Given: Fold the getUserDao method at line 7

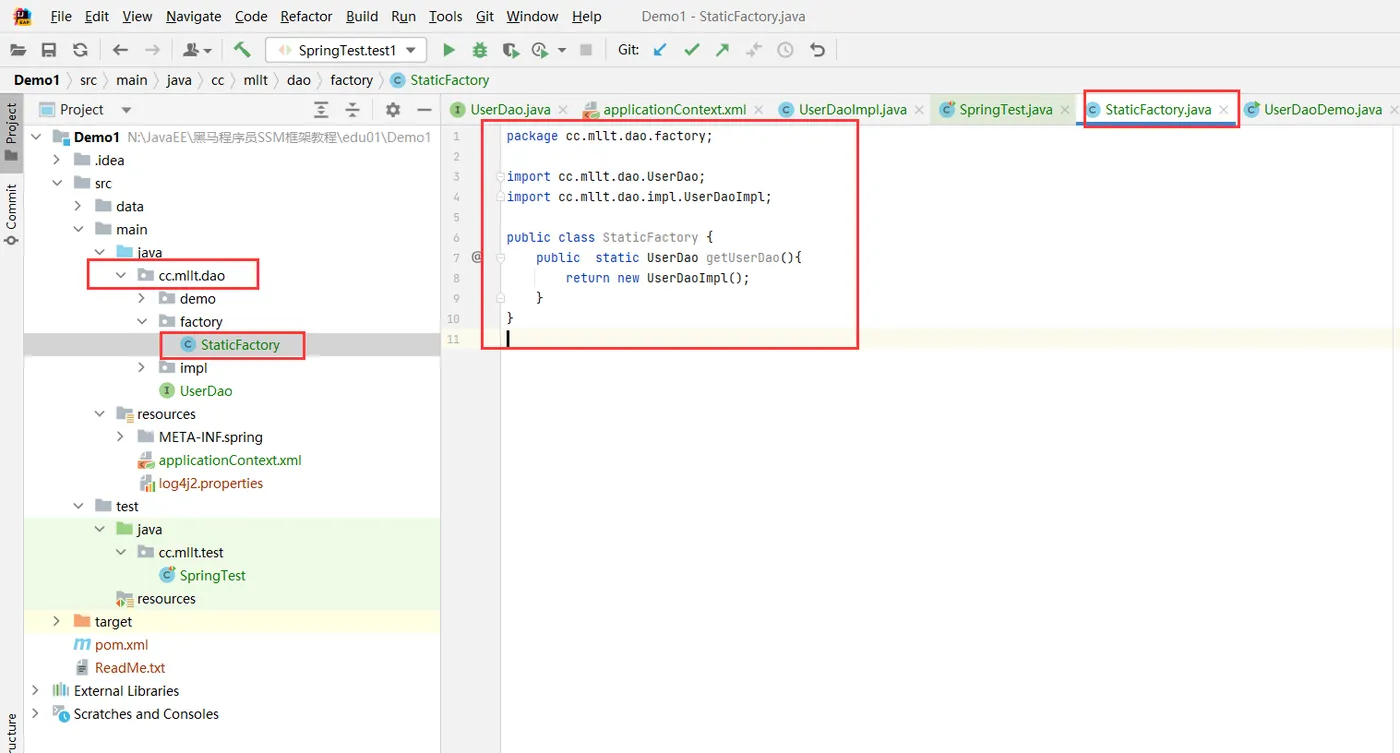Looking at the screenshot, I should [500, 258].
